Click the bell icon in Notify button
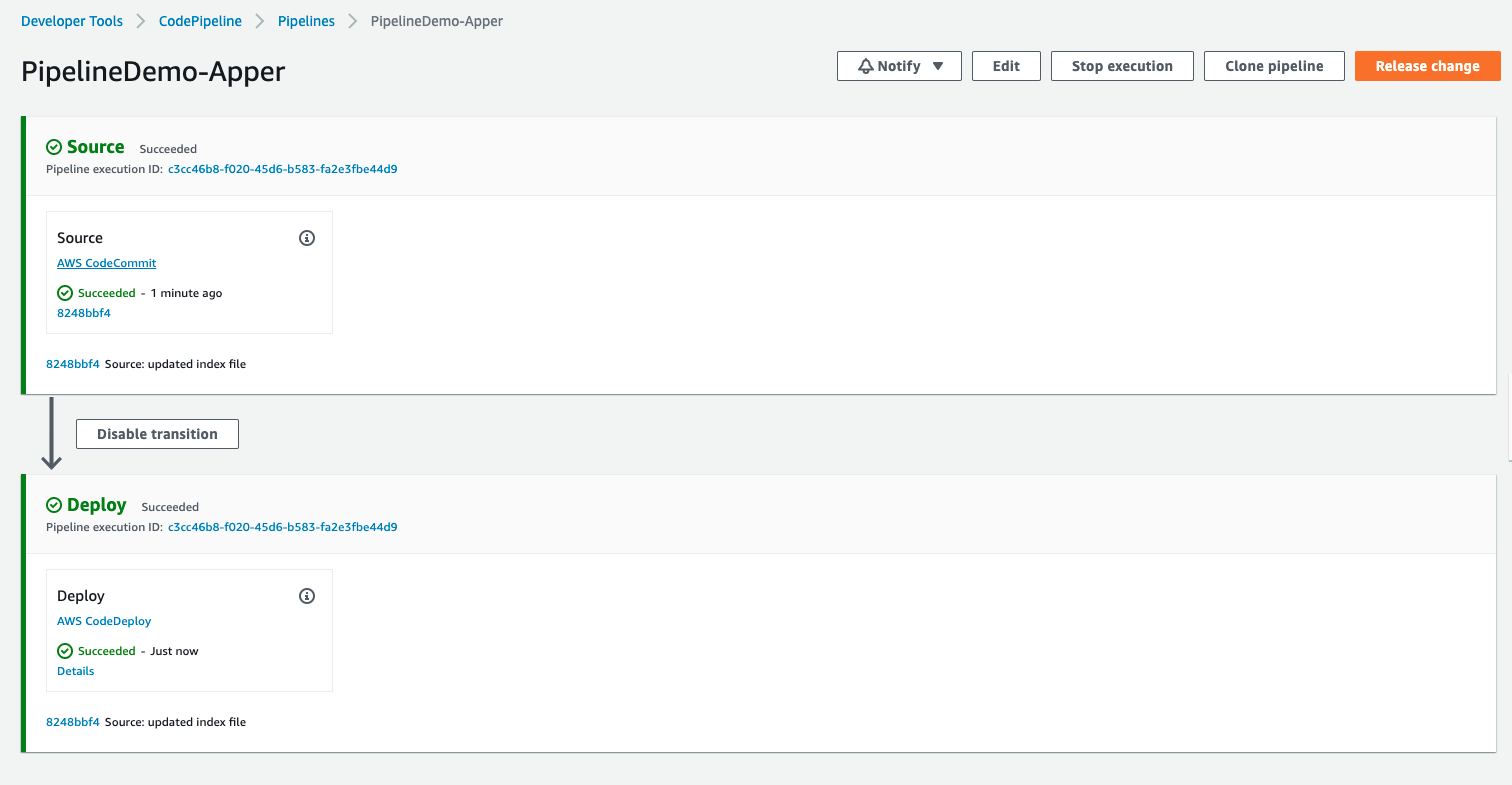Image resolution: width=1512 pixels, height=785 pixels. [866, 66]
